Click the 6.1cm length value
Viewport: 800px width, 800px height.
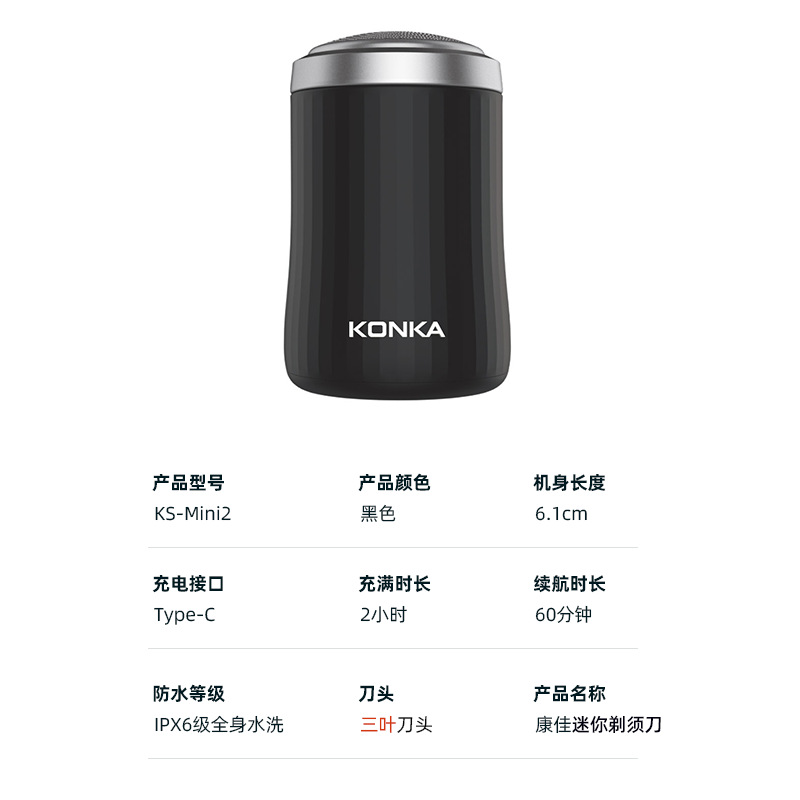point(561,514)
